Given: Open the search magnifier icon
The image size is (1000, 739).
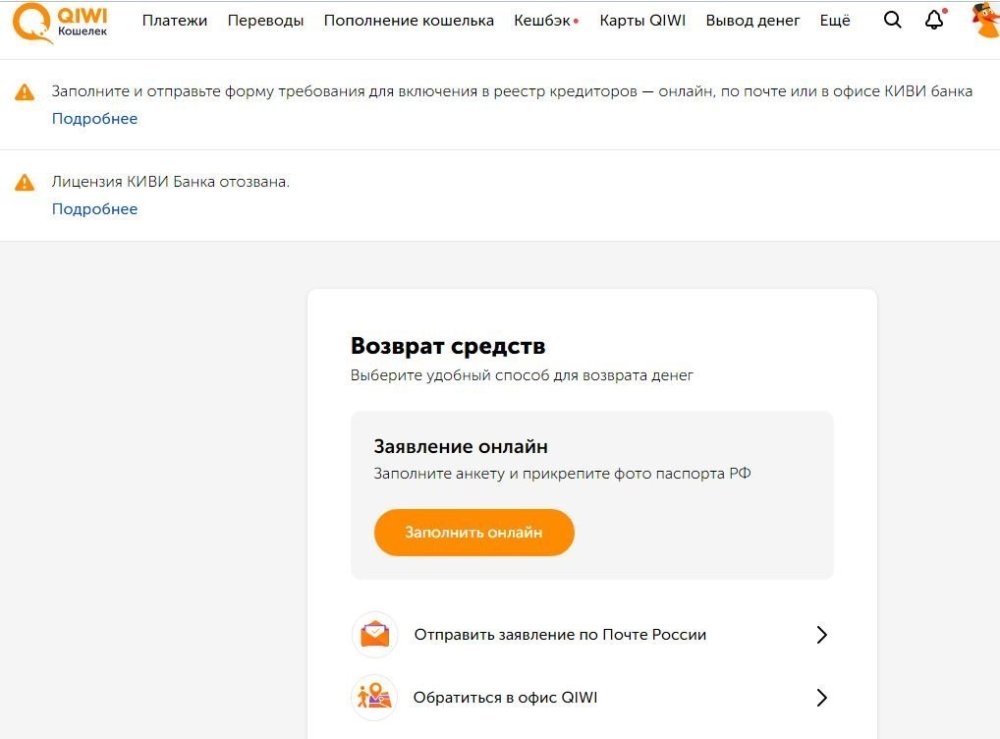Looking at the screenshot, I should point(892,21).
